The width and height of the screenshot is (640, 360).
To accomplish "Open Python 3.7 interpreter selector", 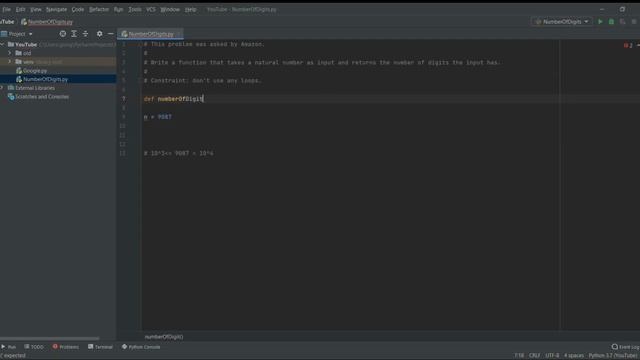I will [x=613, y=356].
